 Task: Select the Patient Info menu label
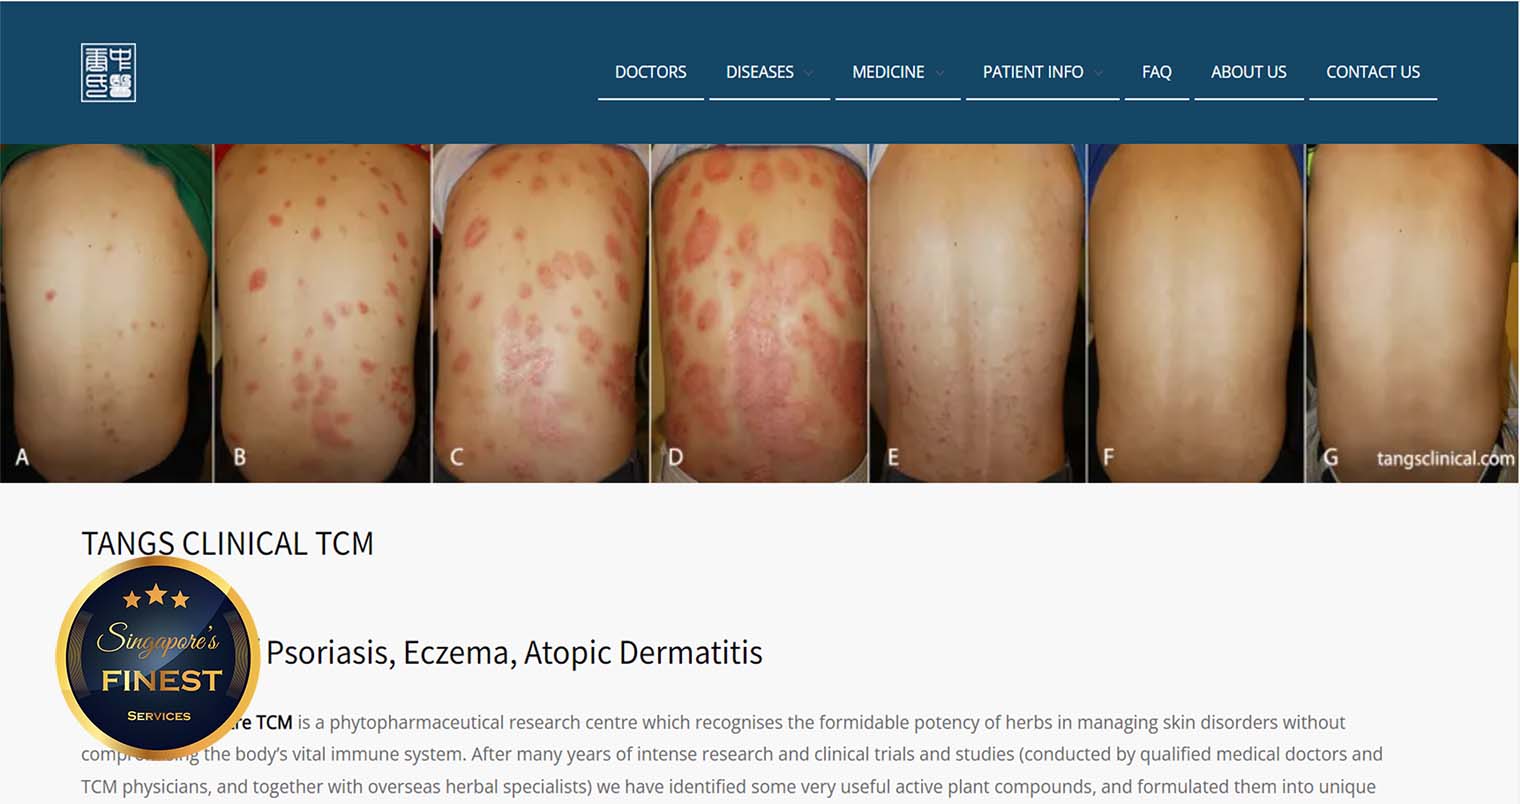pyautogui.click(x=1033, y=72)
